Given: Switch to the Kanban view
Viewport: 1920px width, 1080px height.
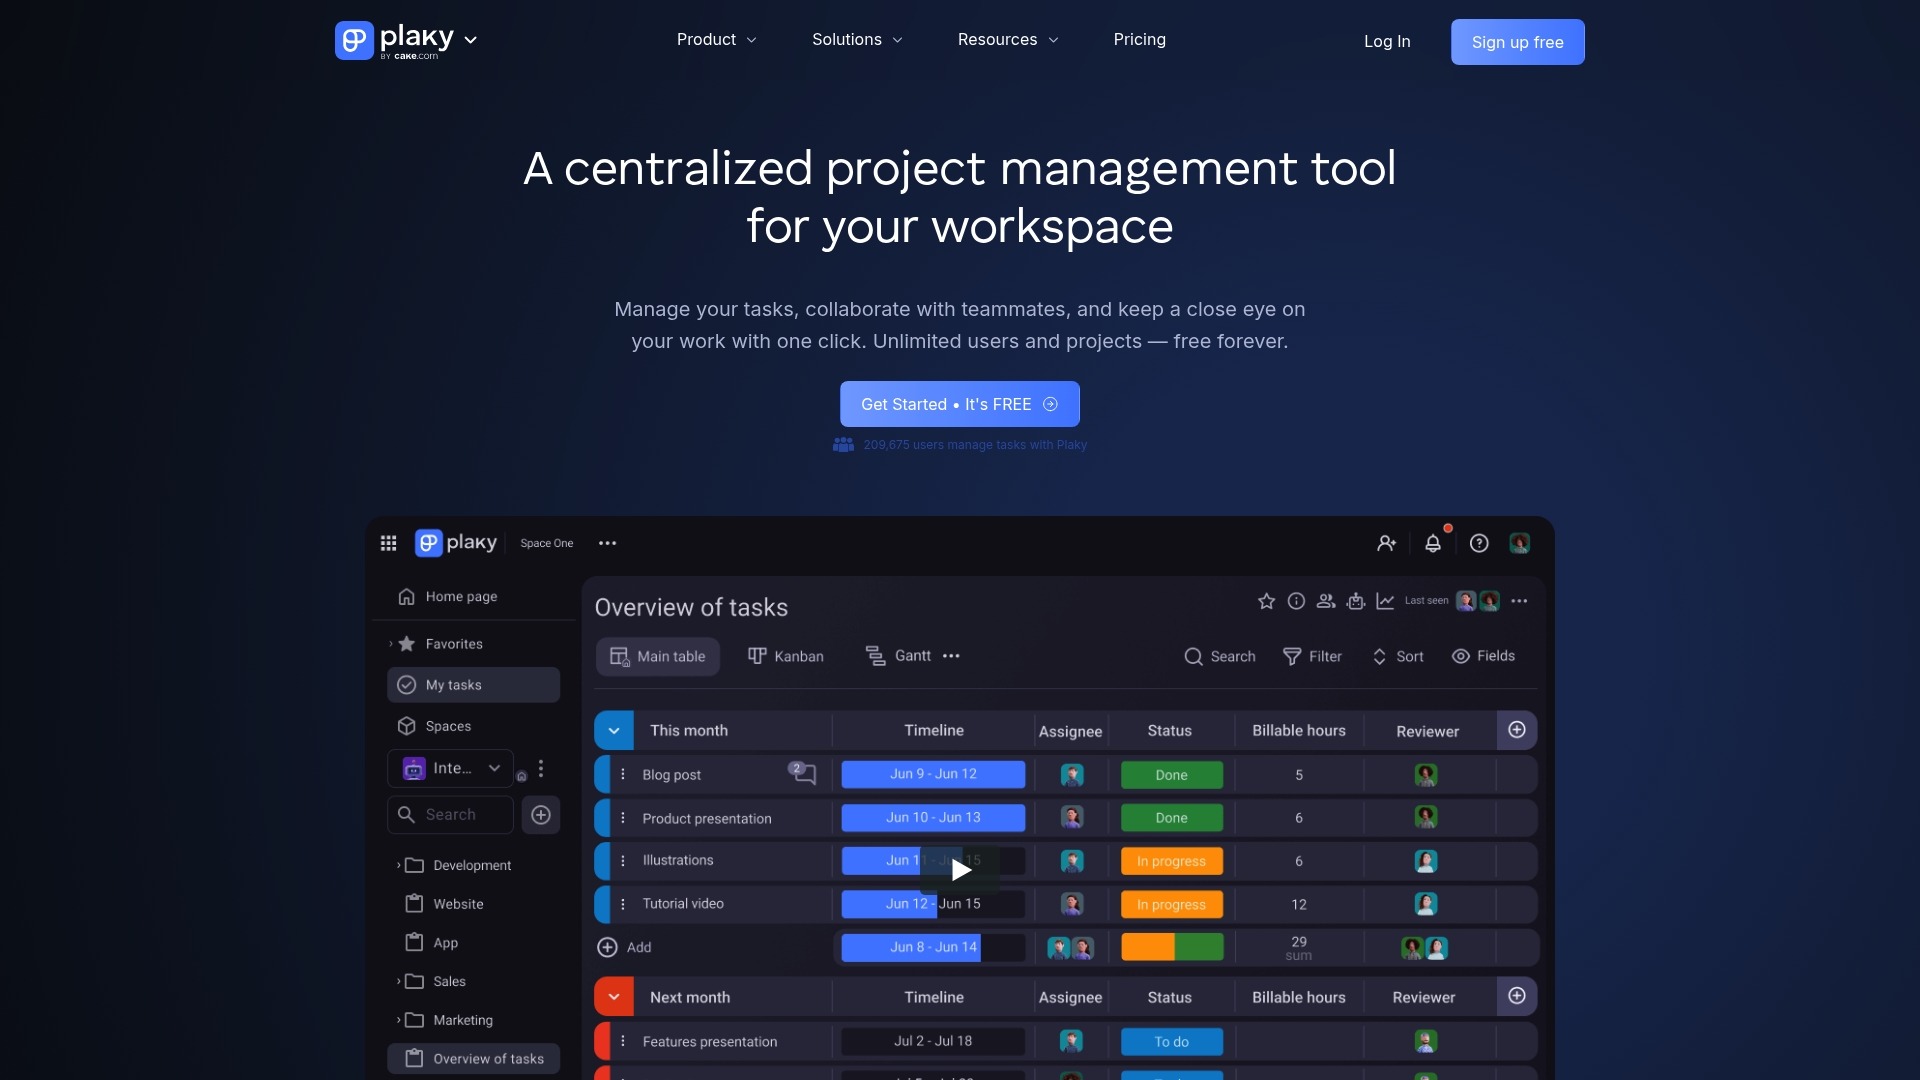Looking at the screenshot, I should (786, 656).
